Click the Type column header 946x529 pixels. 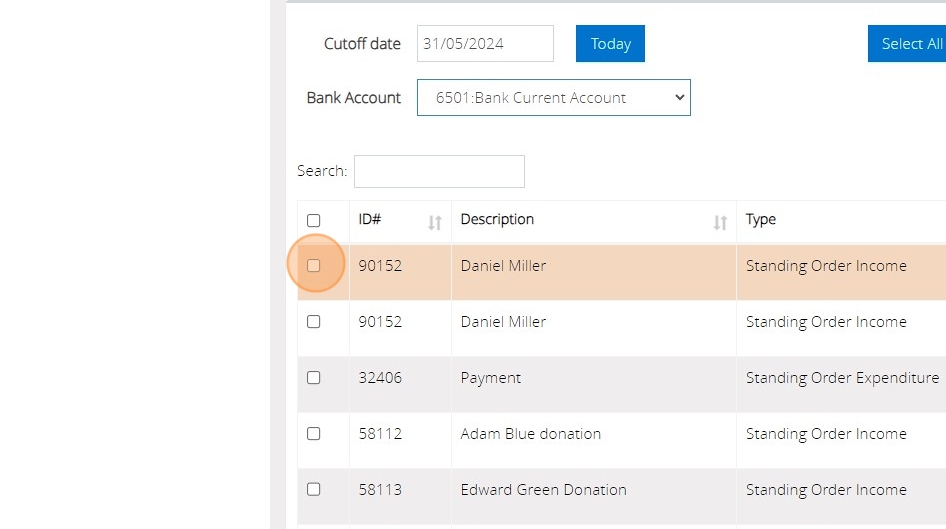(761, 220)
